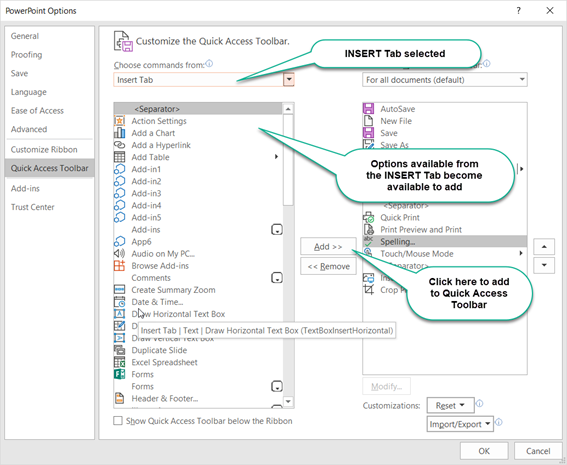Select the Add Table grid icon

pyautogui.click(x=119, y=157)
